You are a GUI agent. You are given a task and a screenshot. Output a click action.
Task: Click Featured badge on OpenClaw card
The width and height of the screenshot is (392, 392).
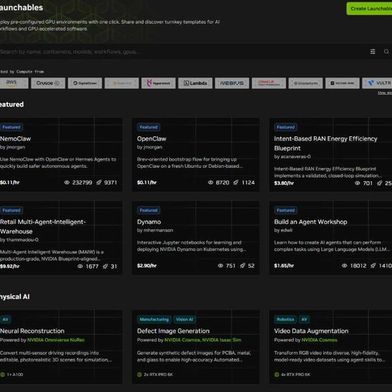(x=148, y=127)
